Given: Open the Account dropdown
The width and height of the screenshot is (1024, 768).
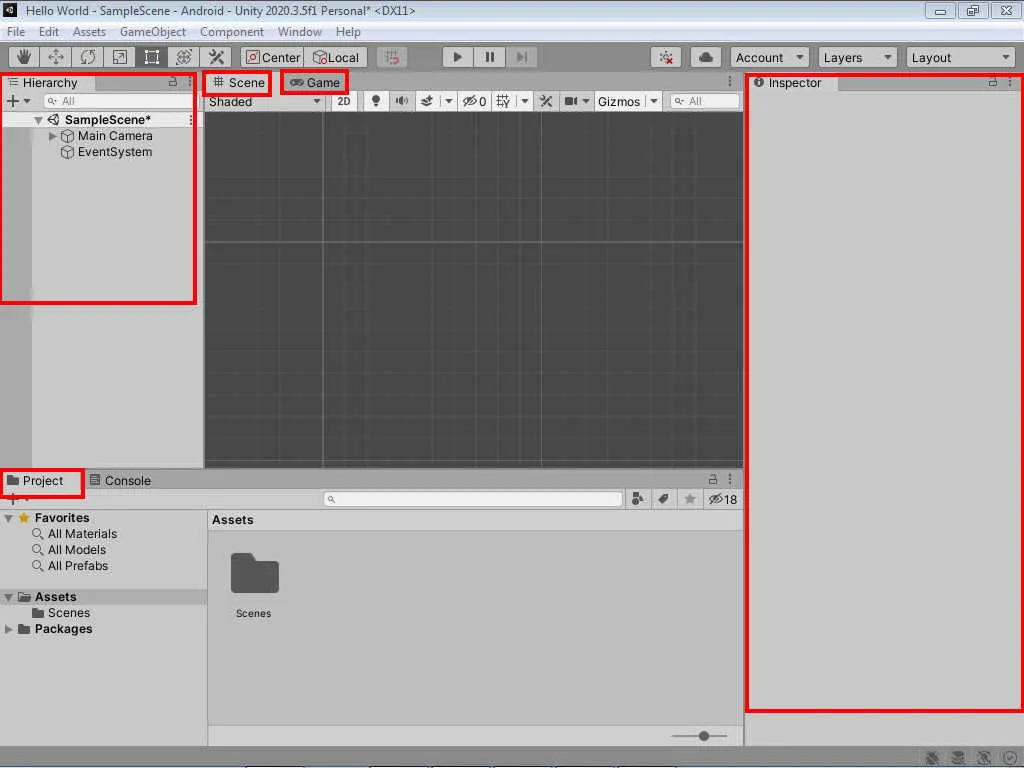Looking at the screenshot, I should 769,57.
